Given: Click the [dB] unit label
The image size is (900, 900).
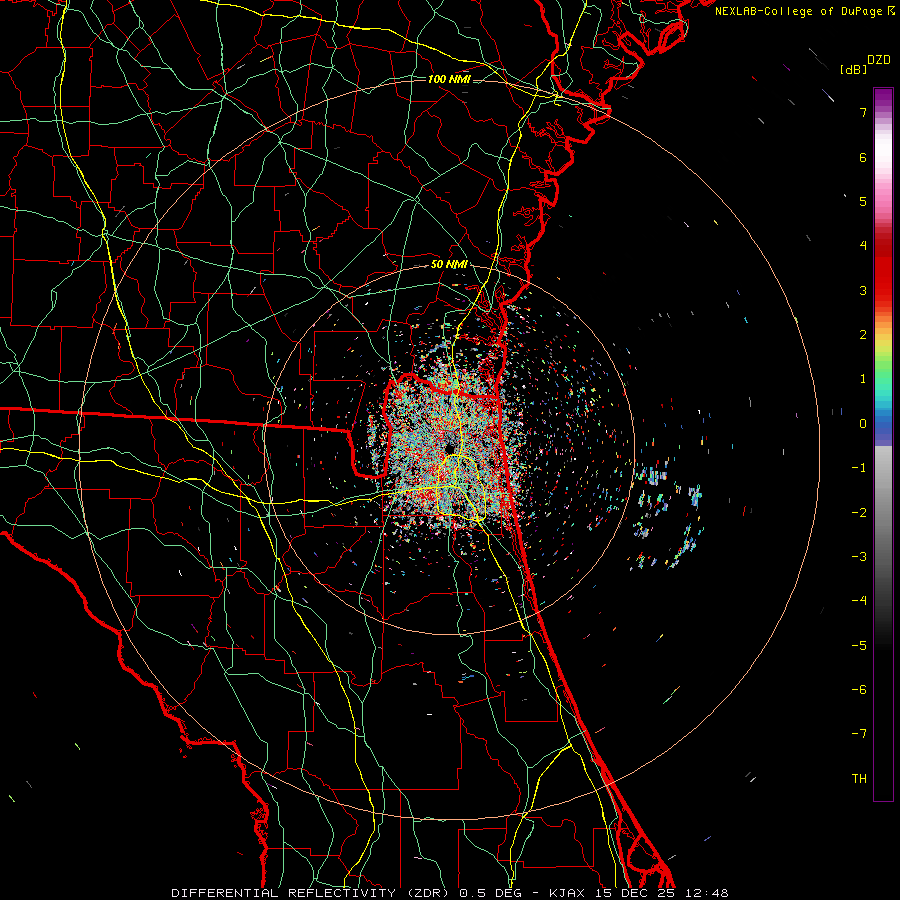Looking at the screenshot, I should tap(854, 69).
